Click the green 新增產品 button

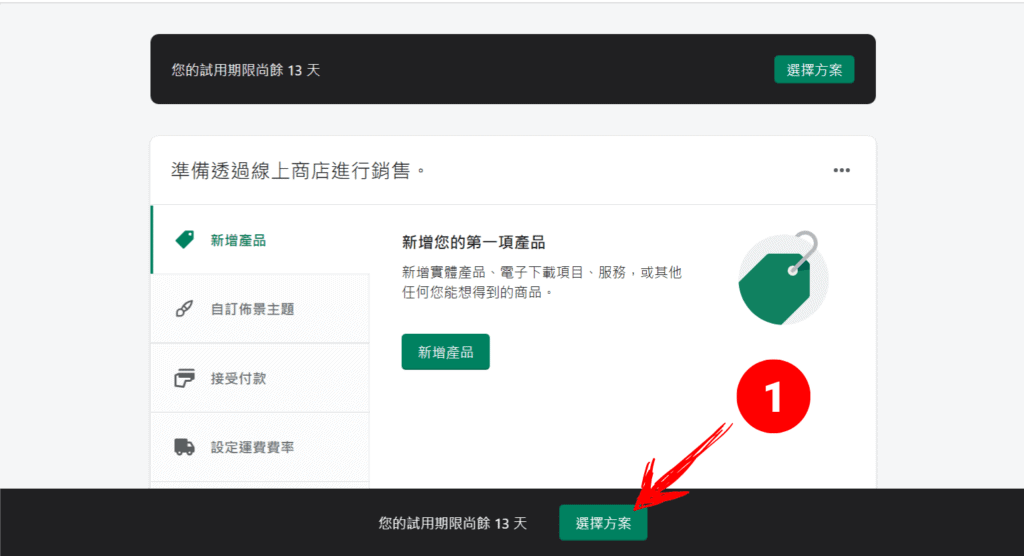pos(445,352)
